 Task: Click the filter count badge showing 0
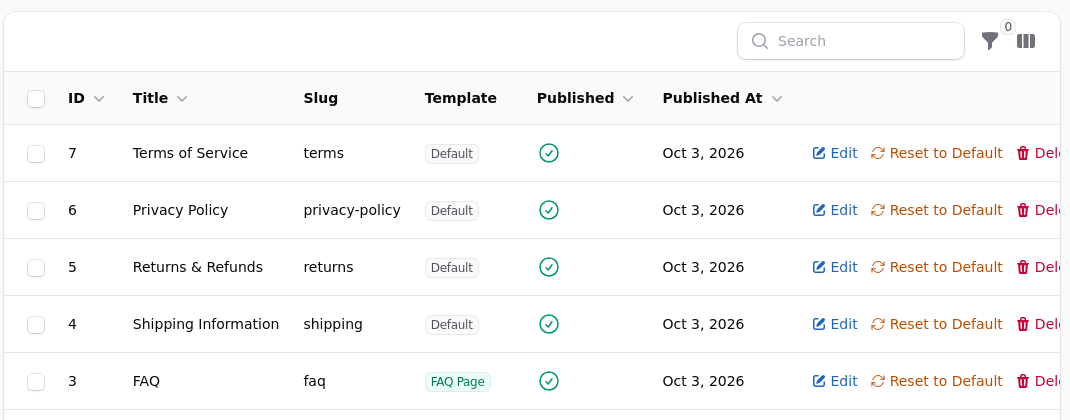tap(1008, 27)
